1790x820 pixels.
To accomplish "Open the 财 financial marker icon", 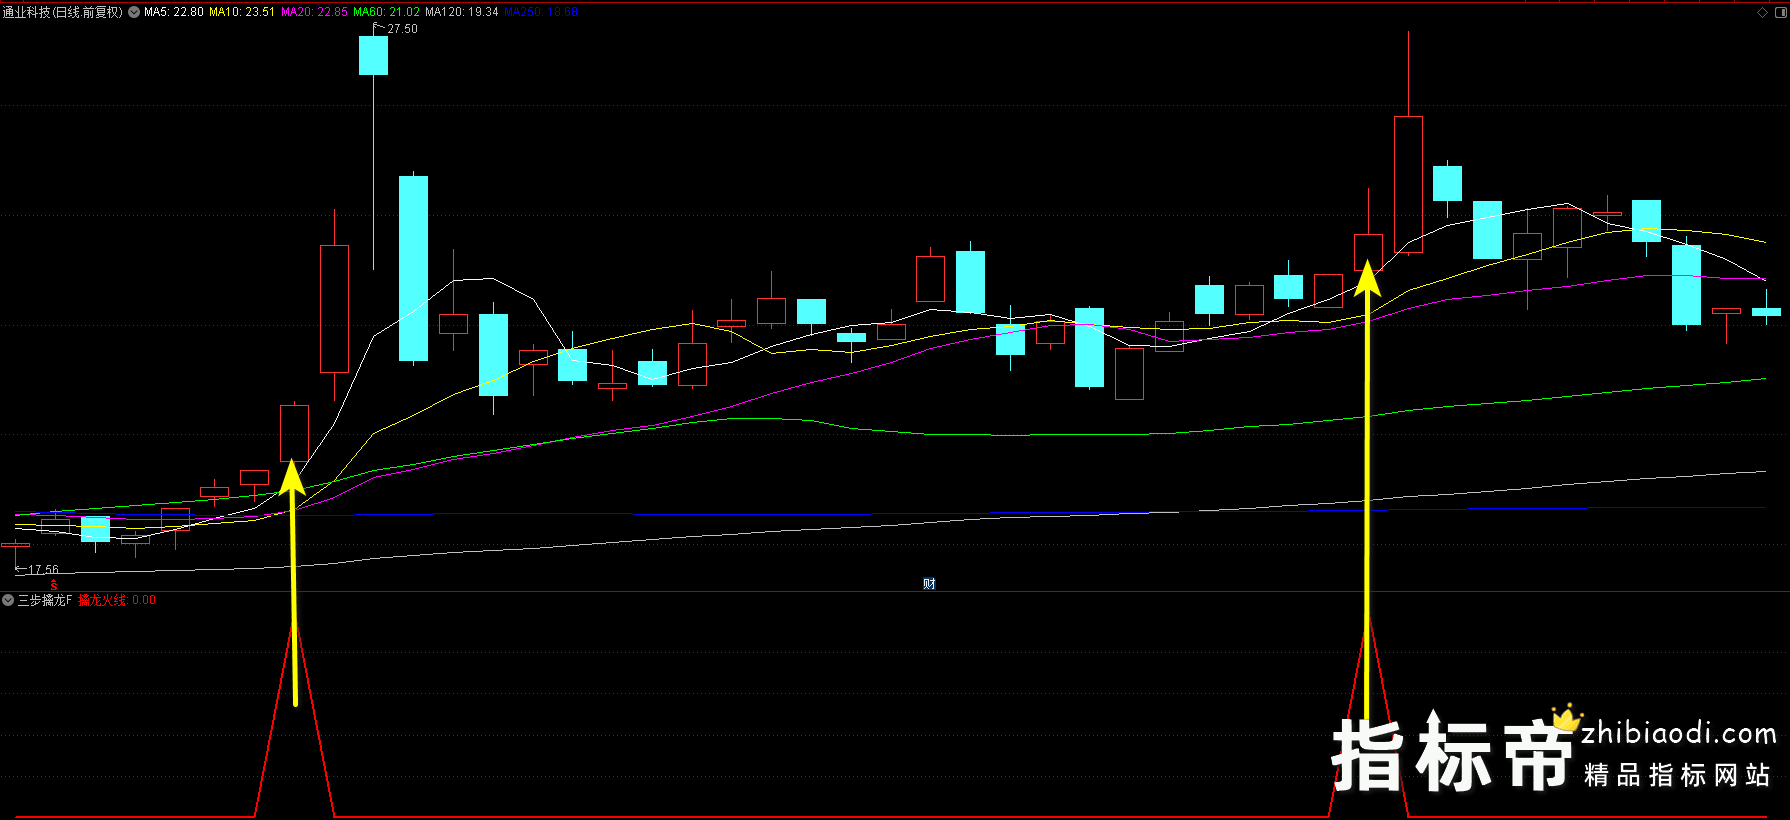I will (x=929, y=584).
